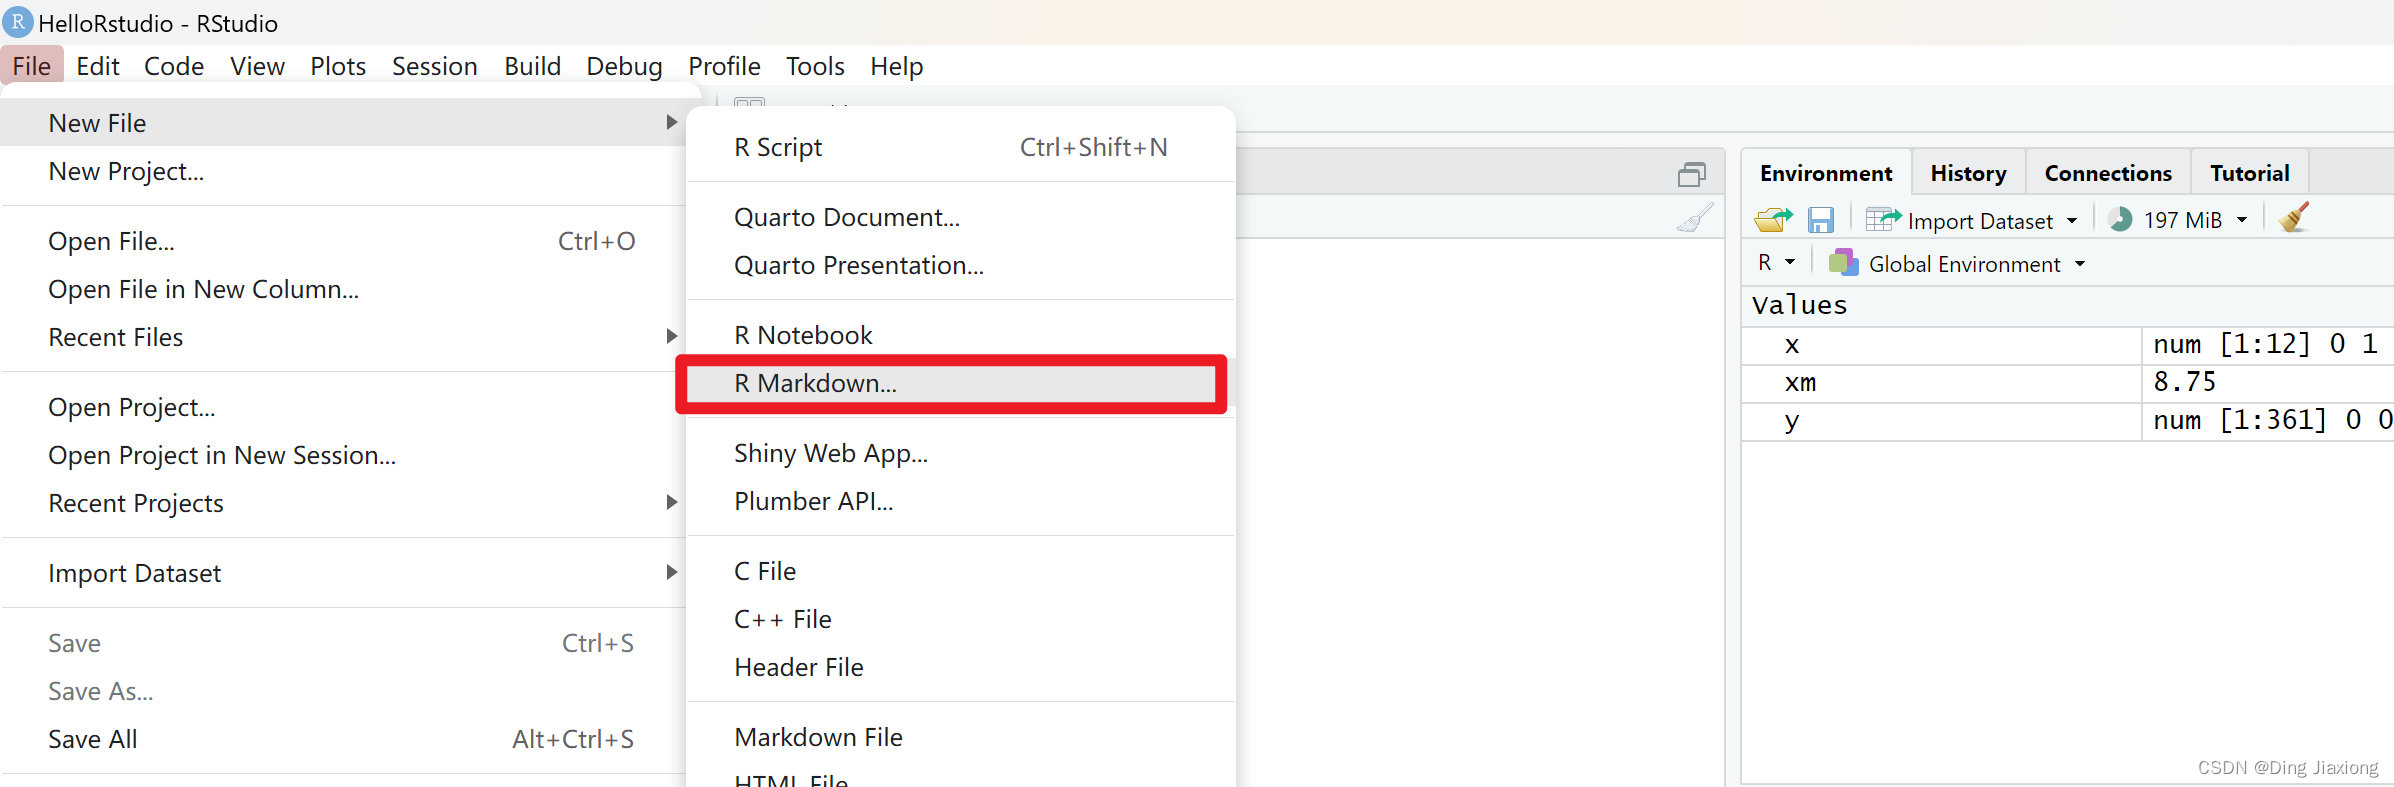Viewport: 2394px width, 787px height.
Task: Switch to the History tab
Action: coord(1968,173)
